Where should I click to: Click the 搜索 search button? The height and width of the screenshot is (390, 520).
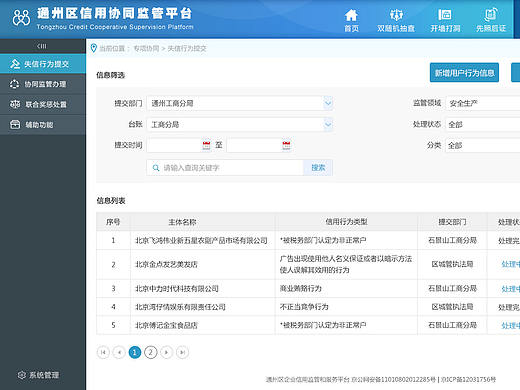coord(318,168)
